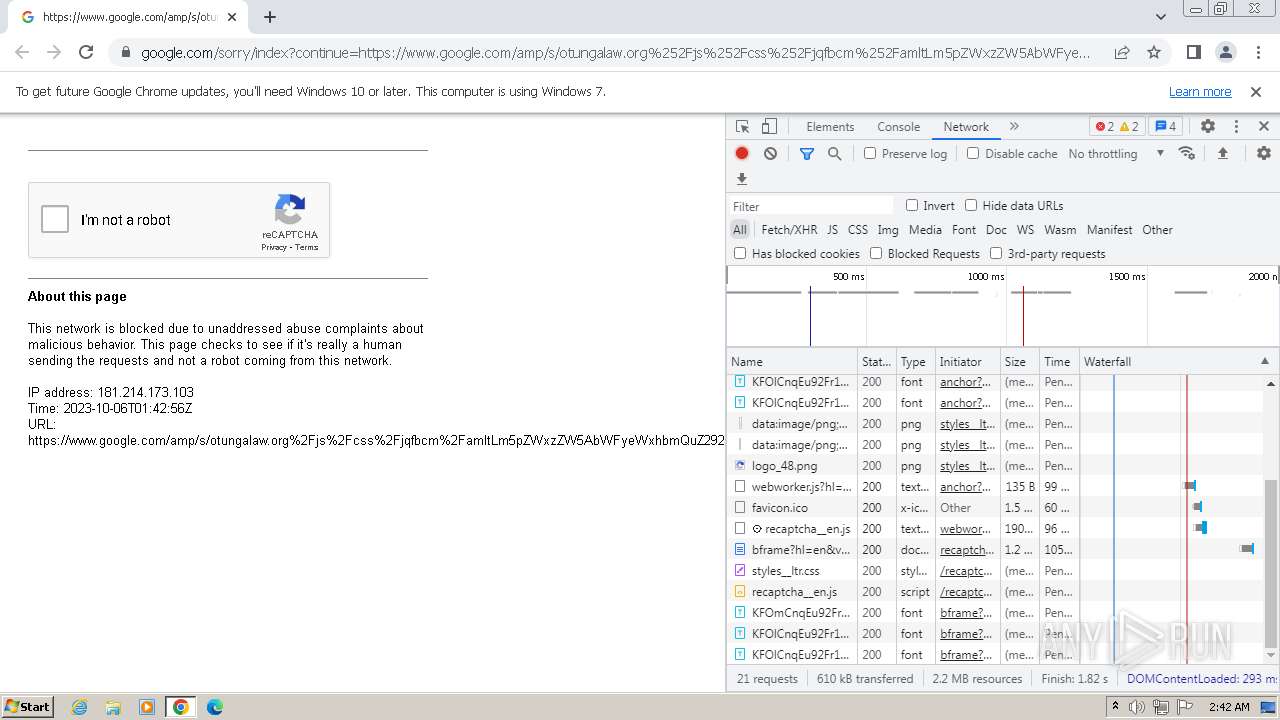
Task: Open the anchor initiator of webworker.js
Action: coord(965,487)
